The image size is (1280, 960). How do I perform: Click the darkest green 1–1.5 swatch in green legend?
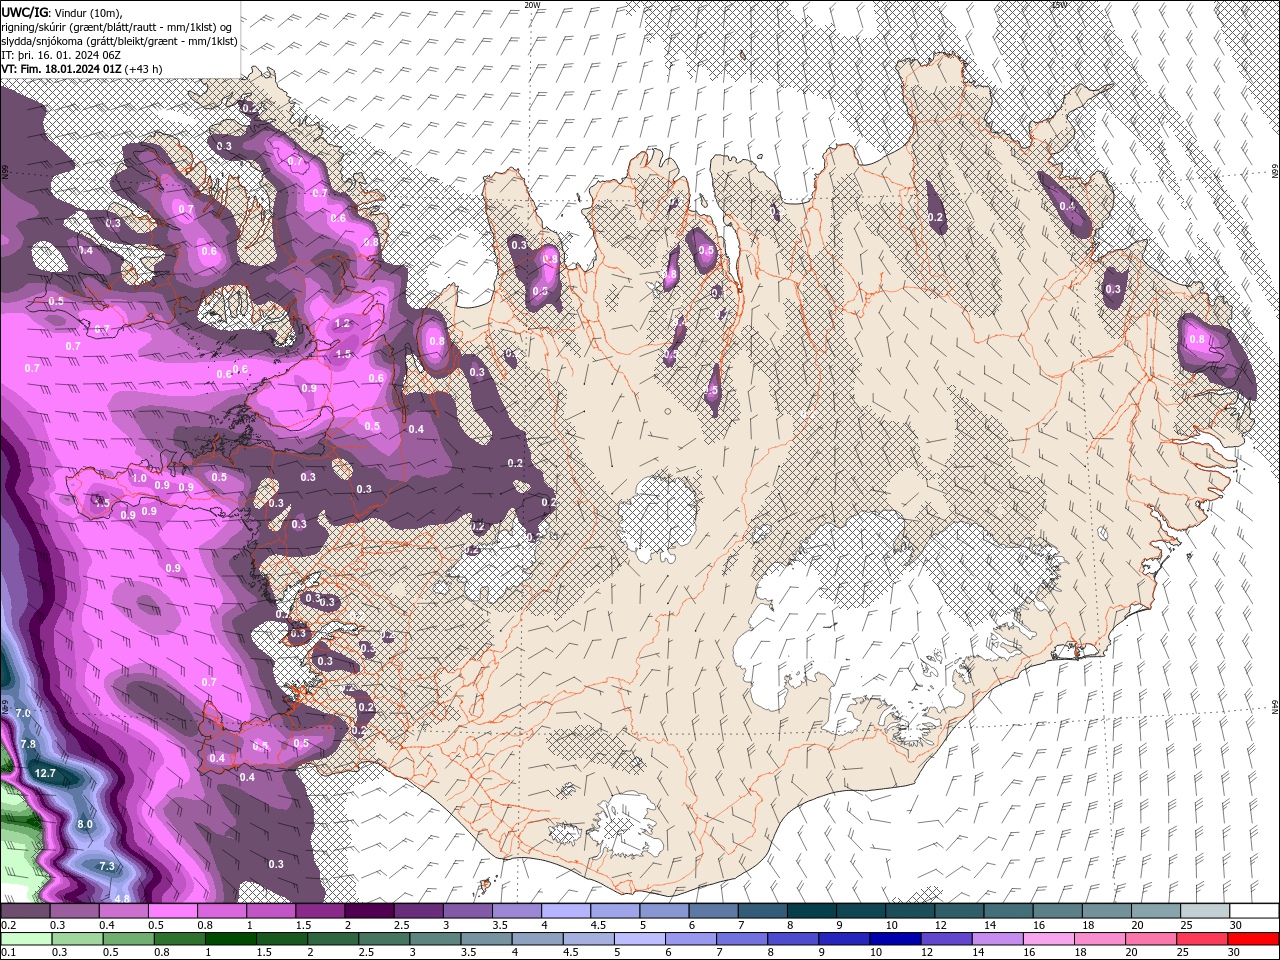click(x=231, y=939)
